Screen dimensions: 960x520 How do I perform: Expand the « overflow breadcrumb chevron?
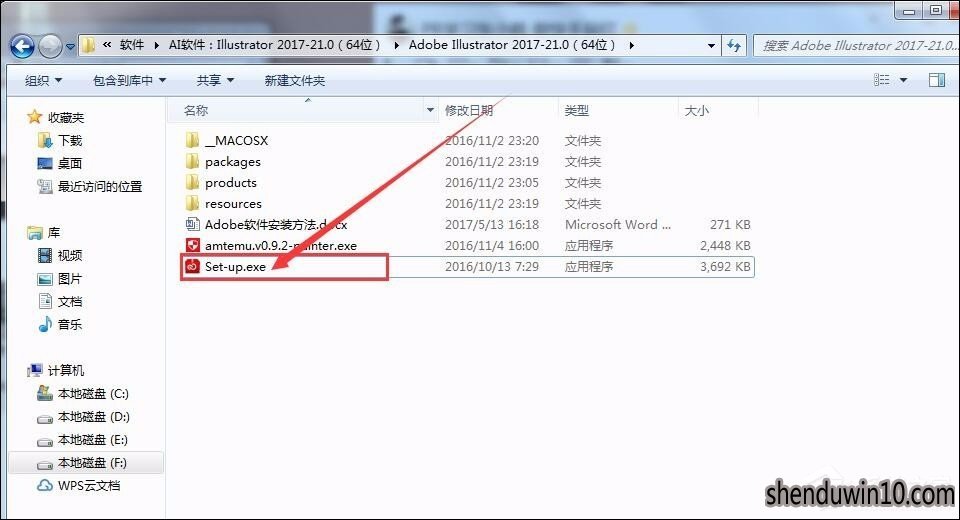tap(107, 45)
